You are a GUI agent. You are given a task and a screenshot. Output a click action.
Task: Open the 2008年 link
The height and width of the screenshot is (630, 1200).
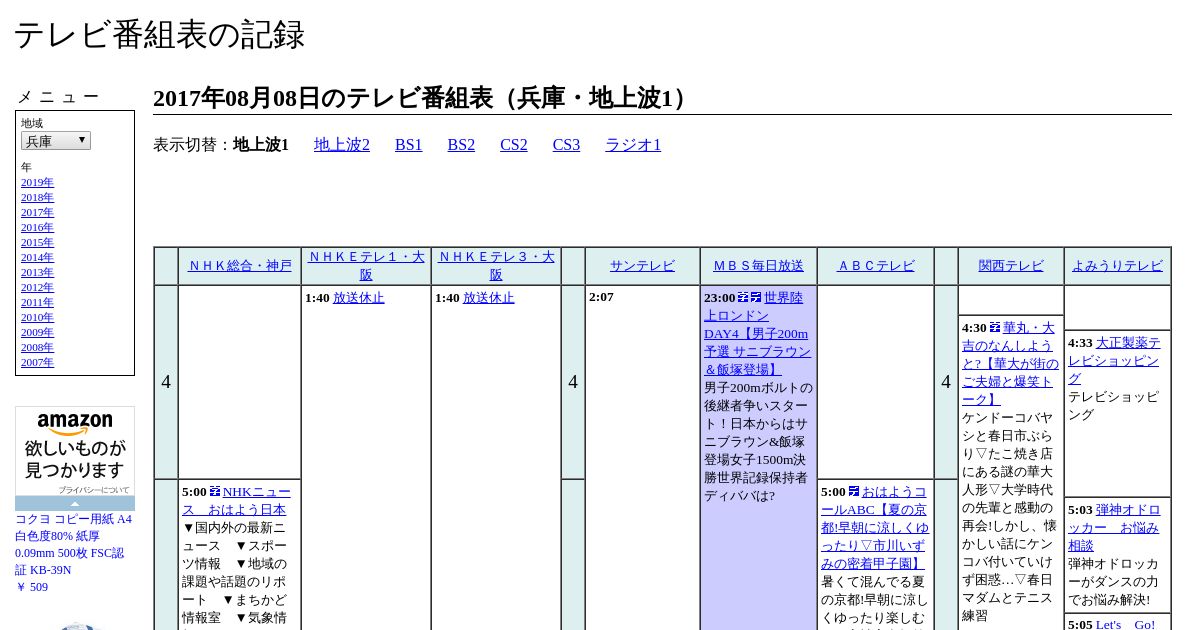[x=37, y=347]
